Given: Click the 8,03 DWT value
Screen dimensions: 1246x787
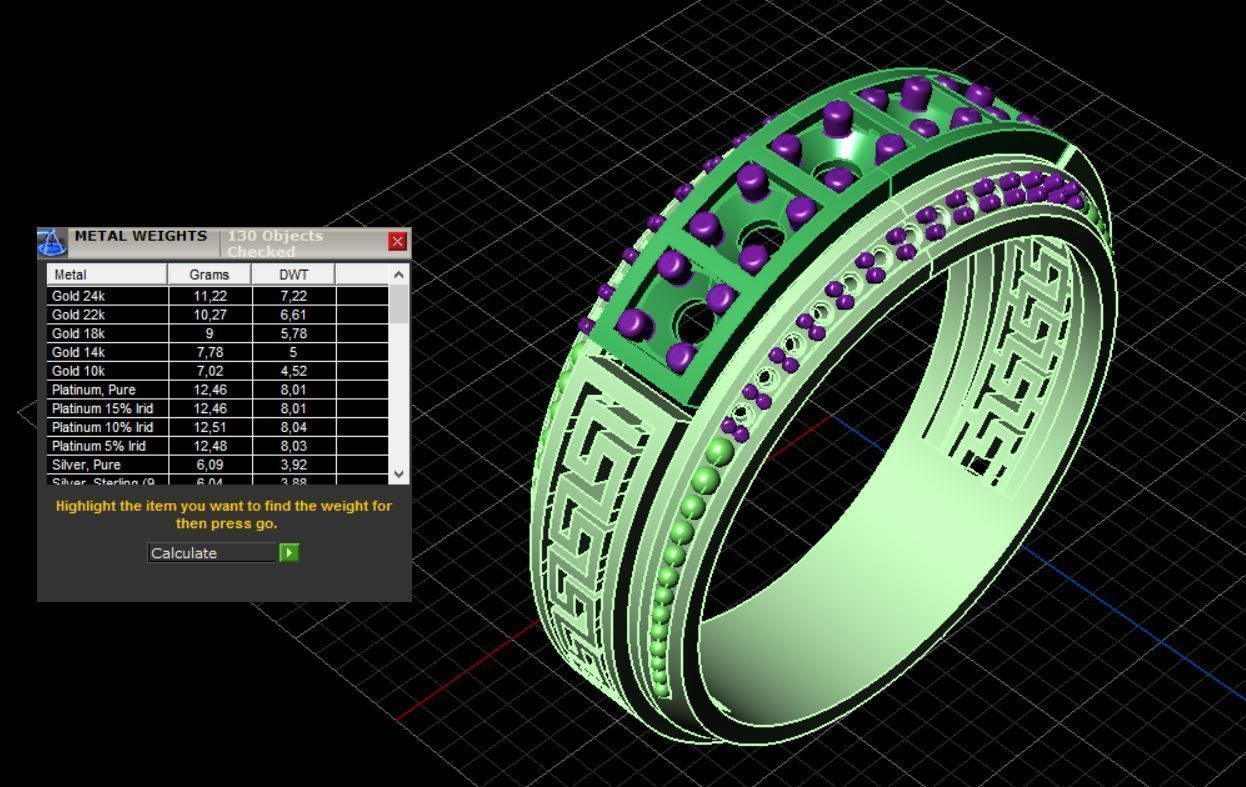Looking at the screenshot, I should tap(293, 446).
